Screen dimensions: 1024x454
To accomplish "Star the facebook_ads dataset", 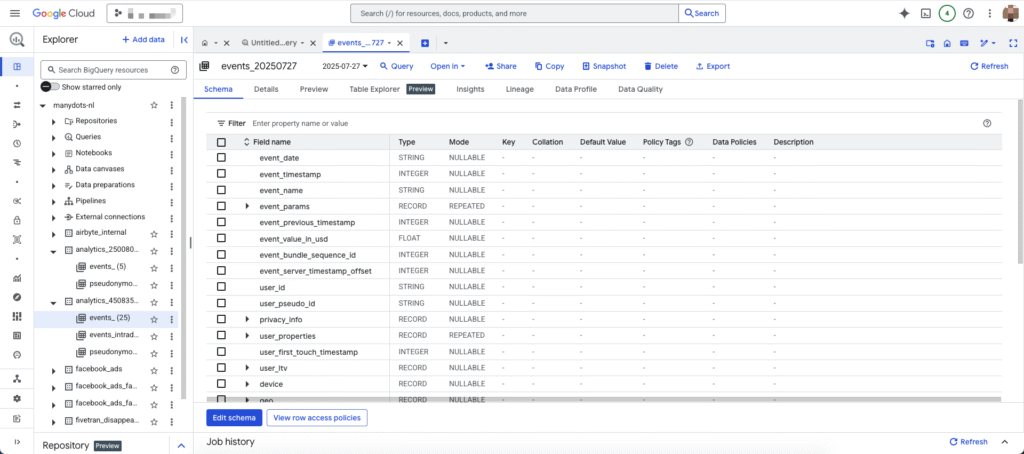I will (x=154, y=370).
